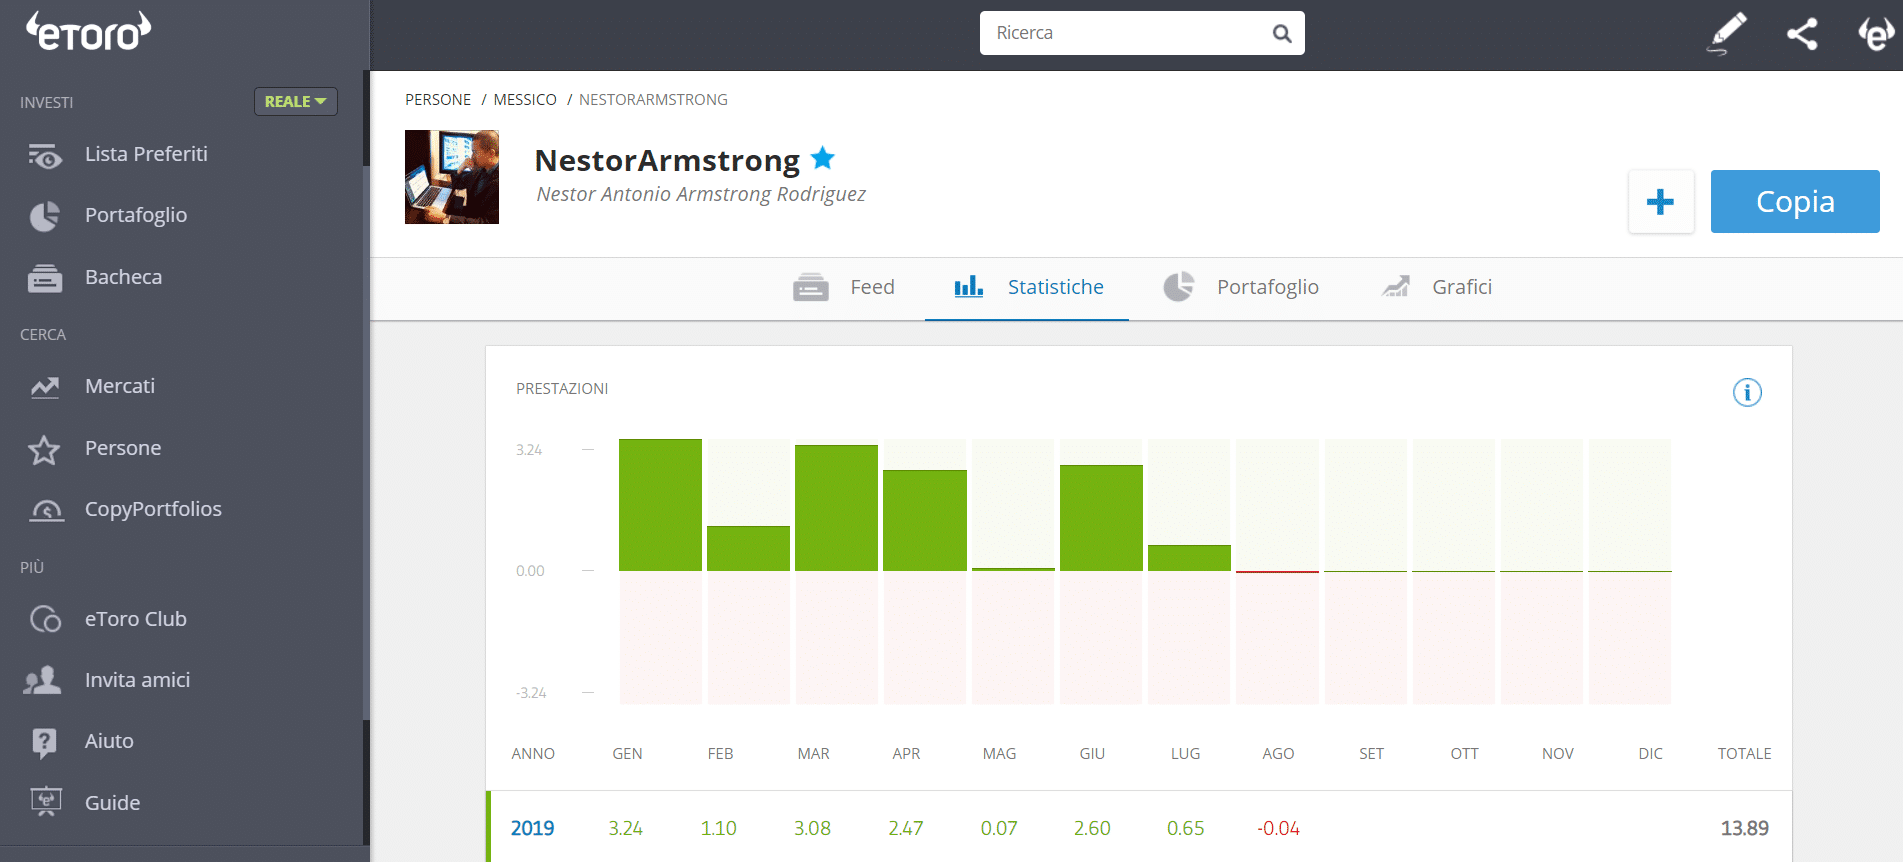Click the Statistiche bar chart icon
Image resolution: width=1903 pixels, height=862 pixels.
(969, 286)
